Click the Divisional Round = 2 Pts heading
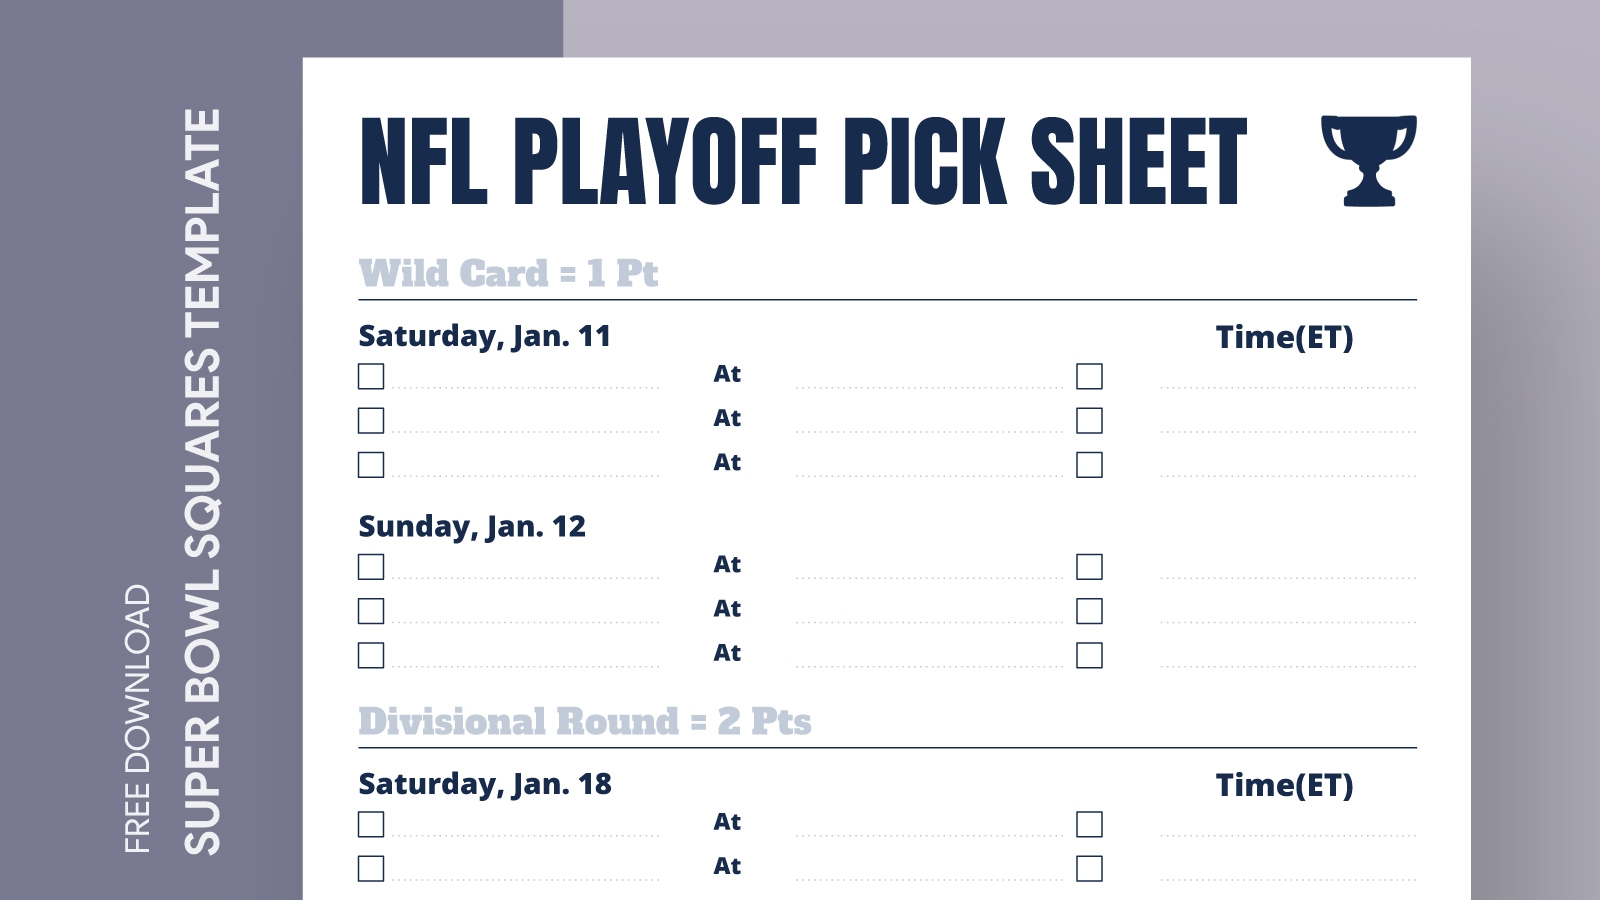1600x900 pixels. (x=585, y=721)
